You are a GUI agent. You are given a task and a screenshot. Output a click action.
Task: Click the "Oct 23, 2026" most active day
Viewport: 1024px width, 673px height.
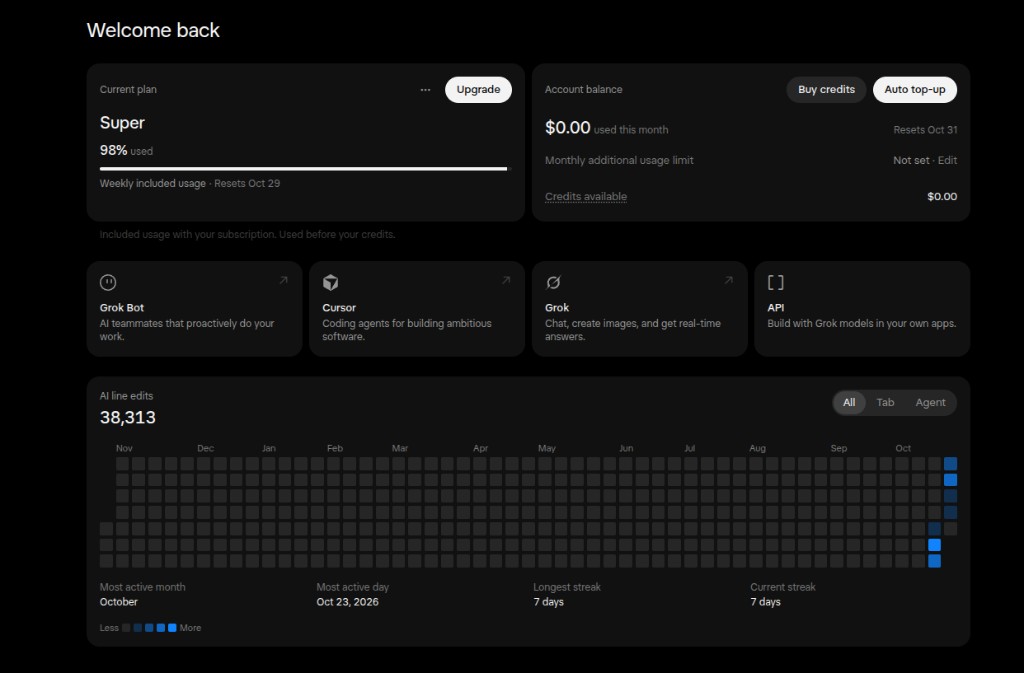coord(347,602)
